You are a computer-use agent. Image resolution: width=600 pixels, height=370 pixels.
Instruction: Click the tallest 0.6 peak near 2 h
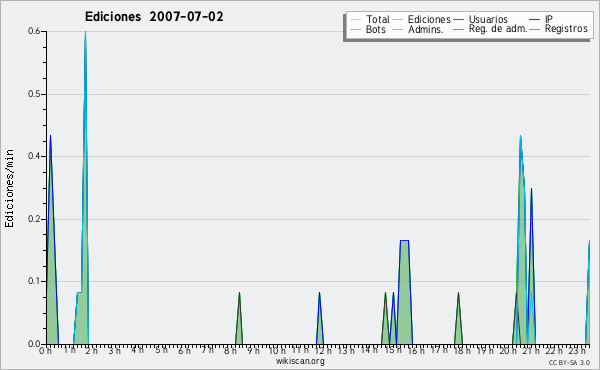85,187
